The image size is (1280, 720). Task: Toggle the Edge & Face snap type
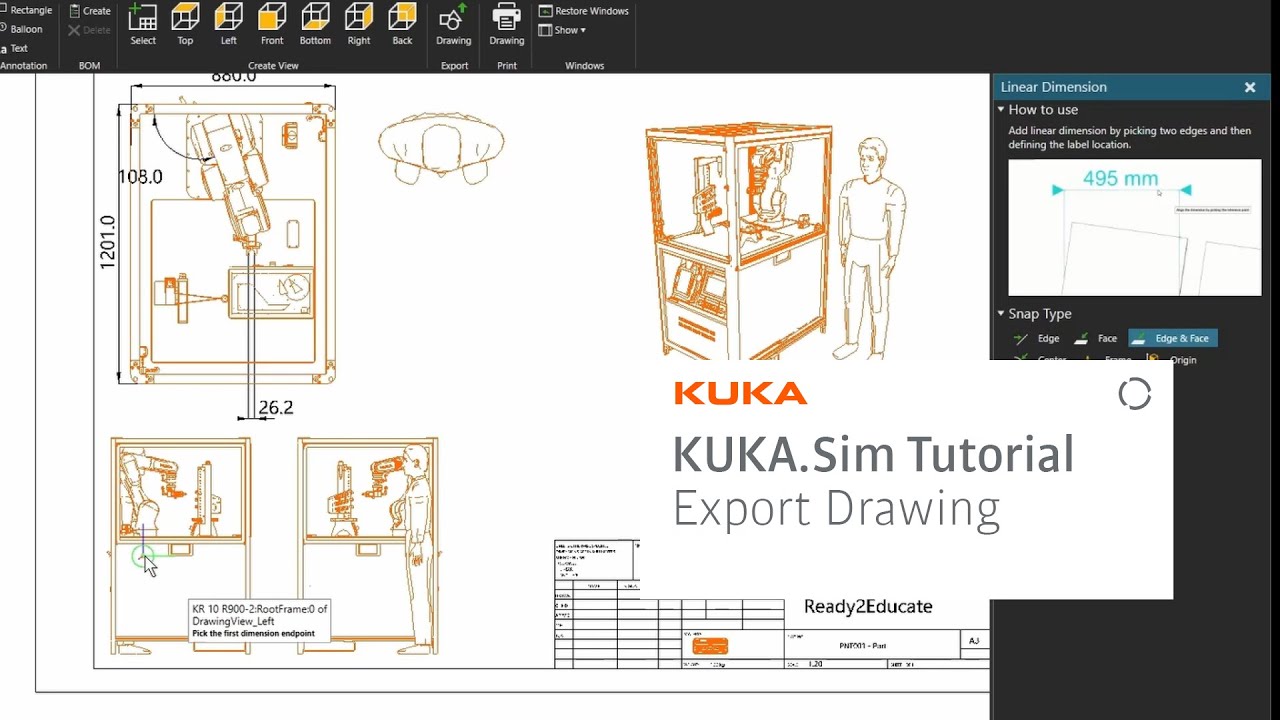point(1172,338)
